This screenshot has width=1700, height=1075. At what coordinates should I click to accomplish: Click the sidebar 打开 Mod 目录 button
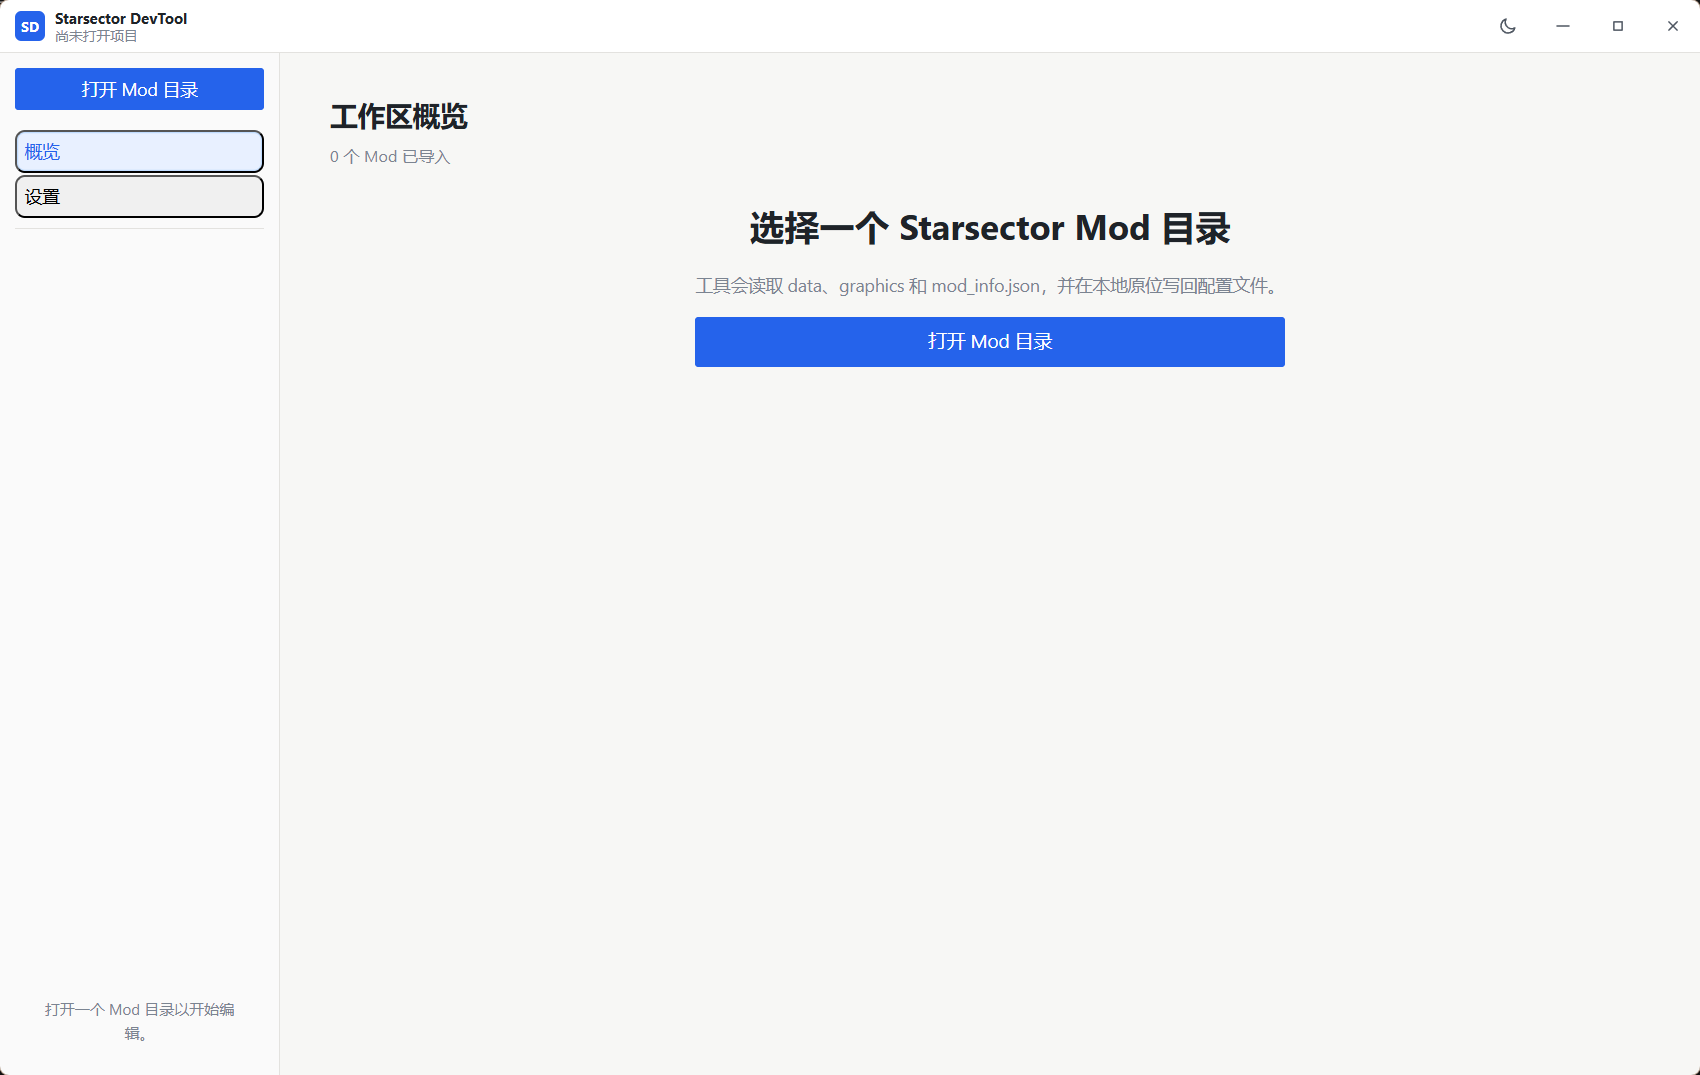pos(139,89)
